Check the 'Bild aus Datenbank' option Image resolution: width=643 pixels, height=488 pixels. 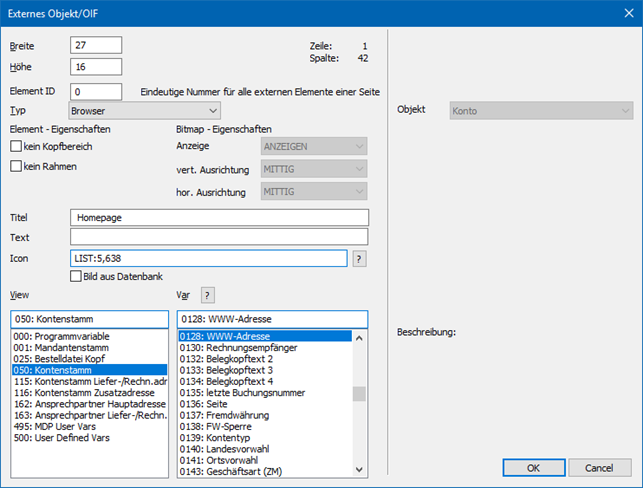coord(76,276)
